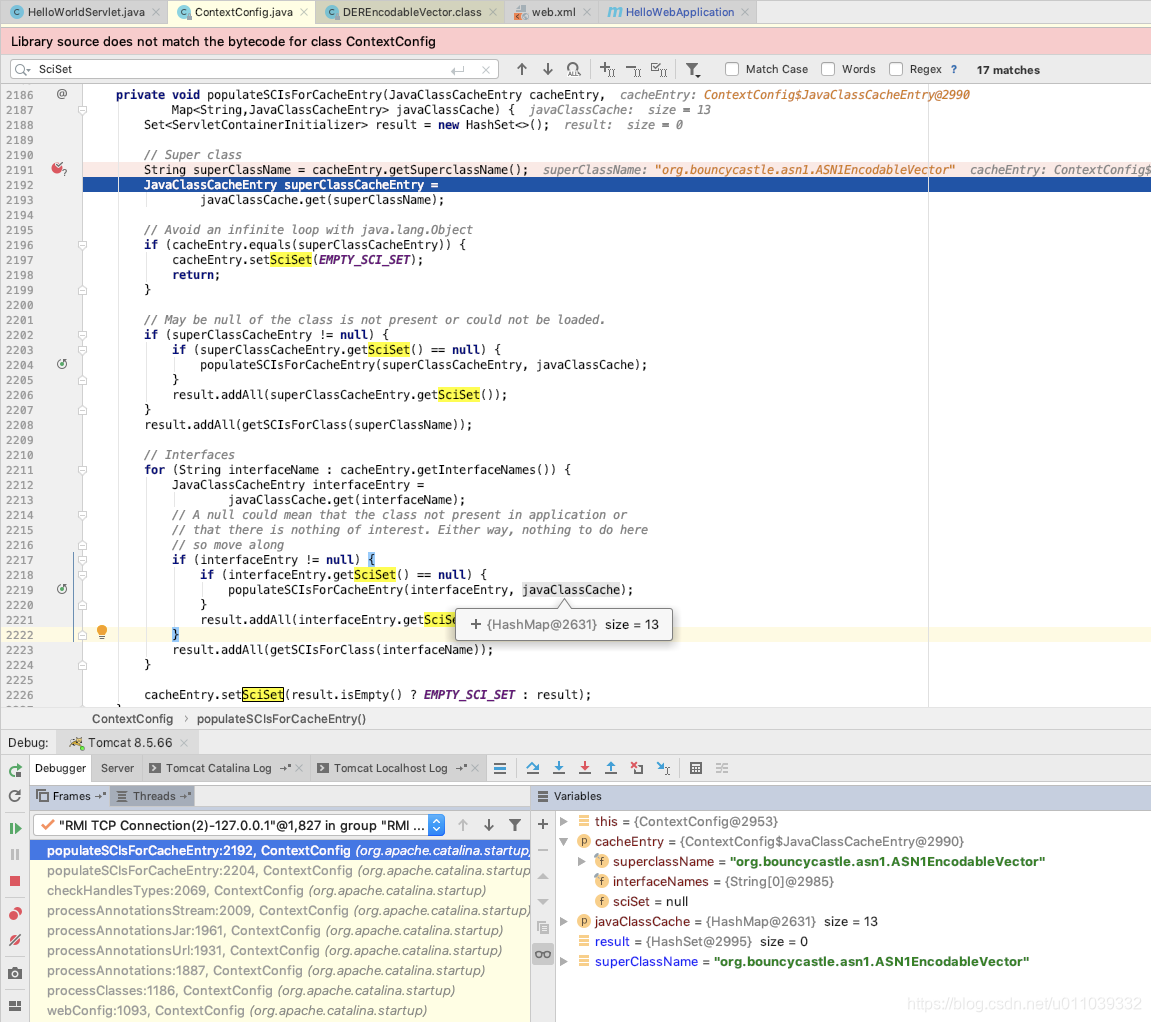Open the Evaluate Expression calculator icon

(x=696, y=768)
